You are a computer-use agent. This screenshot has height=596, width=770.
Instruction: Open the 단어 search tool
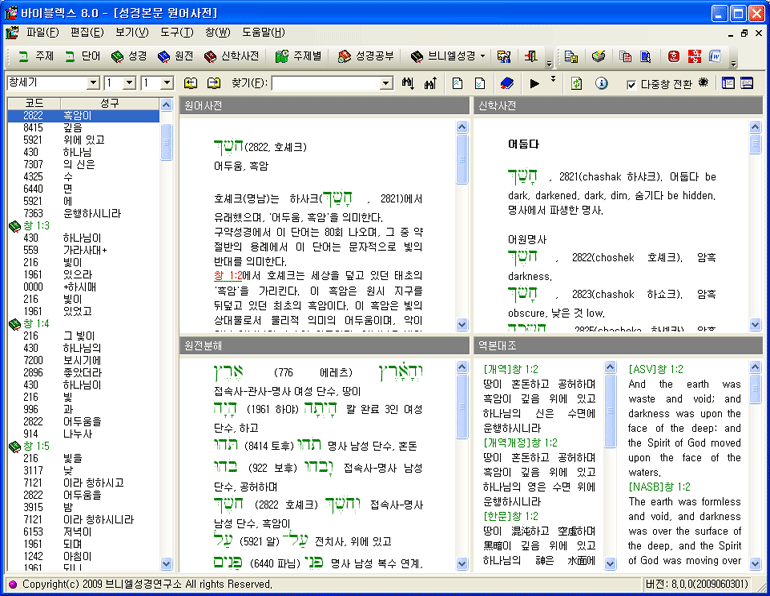[82, 56]
